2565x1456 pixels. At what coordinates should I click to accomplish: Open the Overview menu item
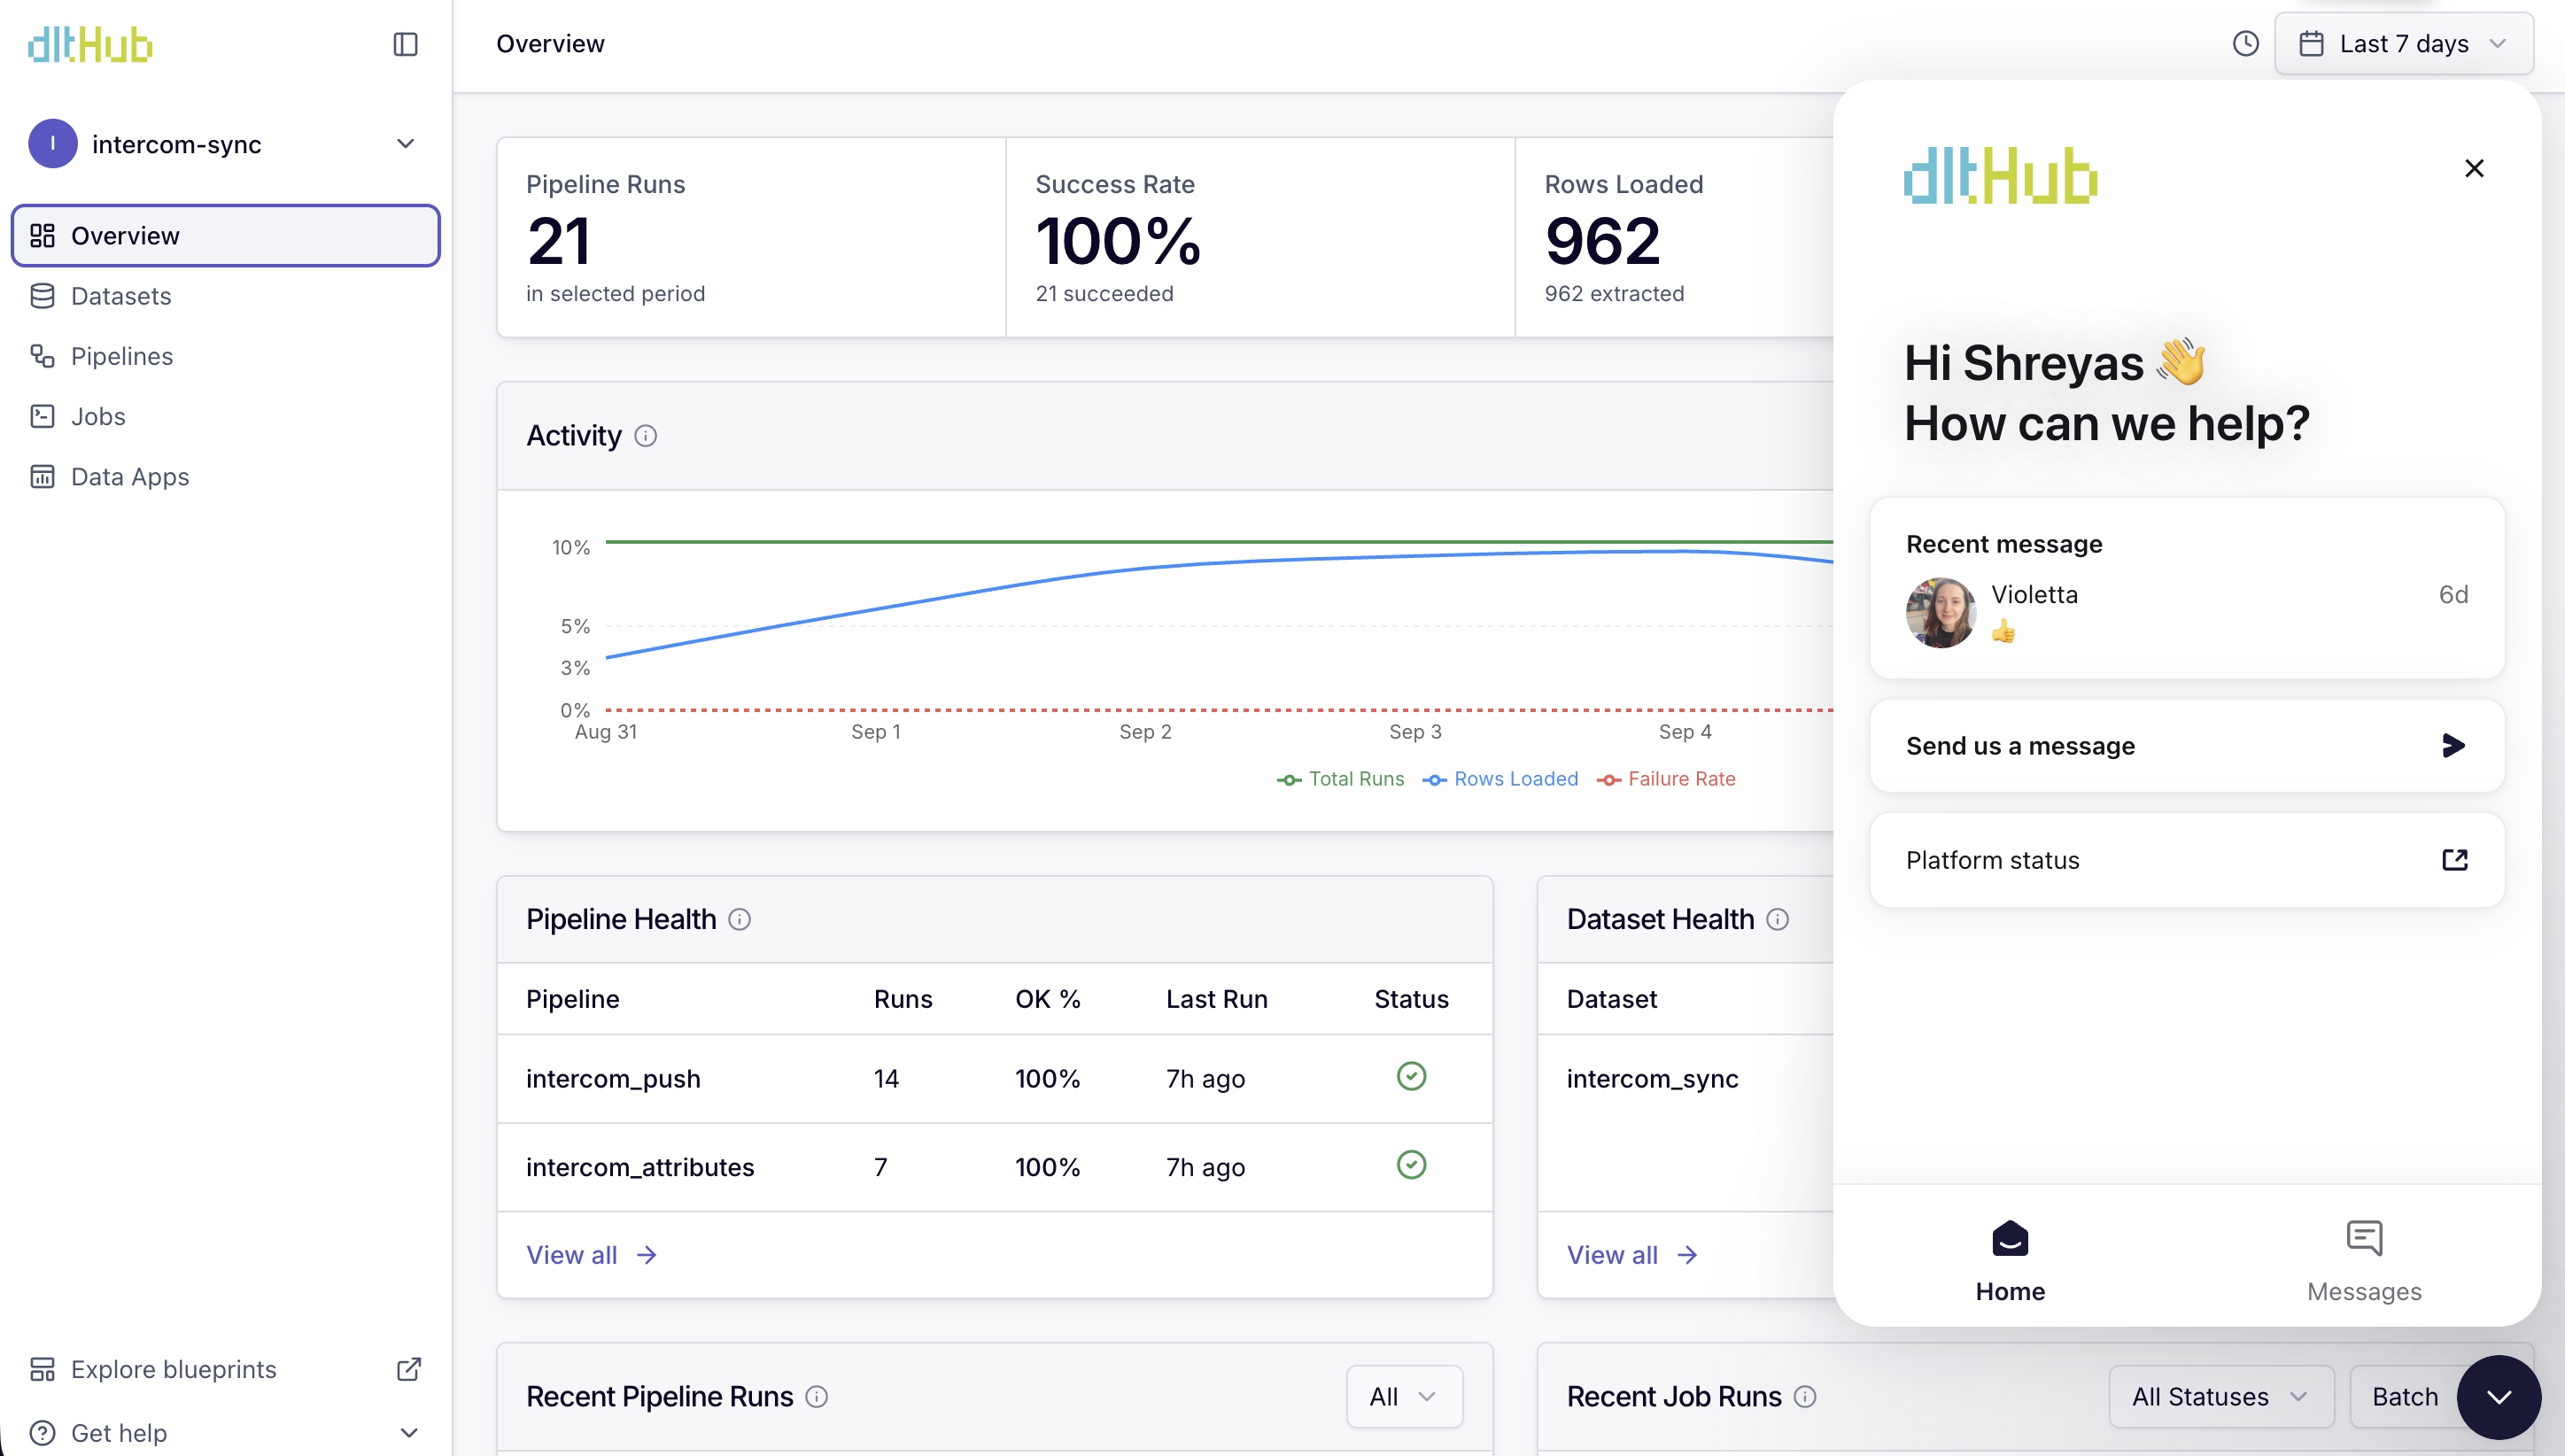coord(225,236)
